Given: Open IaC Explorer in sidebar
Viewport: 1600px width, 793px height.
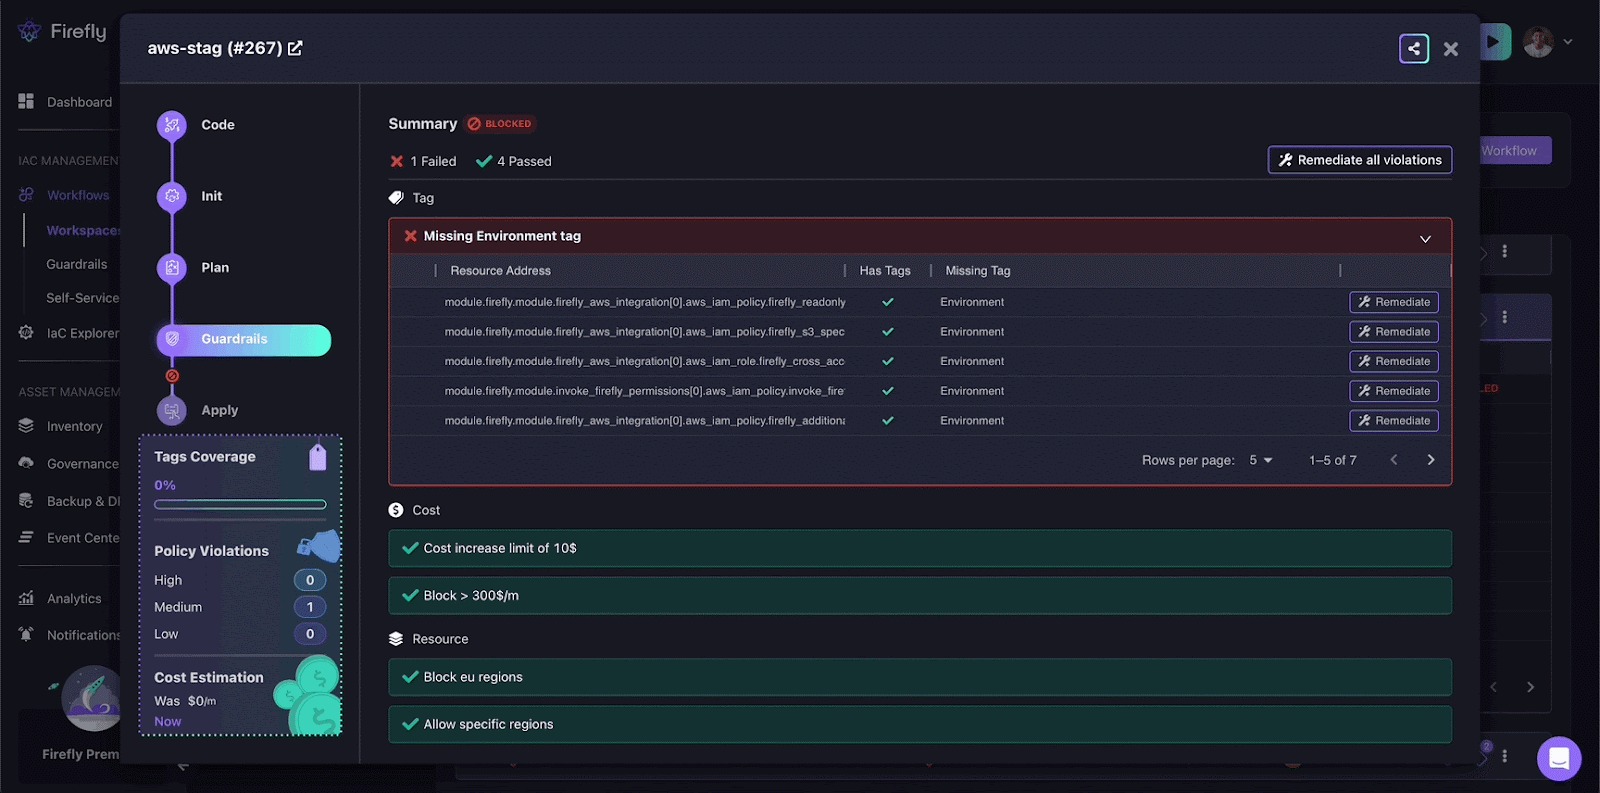Looking at the screenshot, I should 70,333.
